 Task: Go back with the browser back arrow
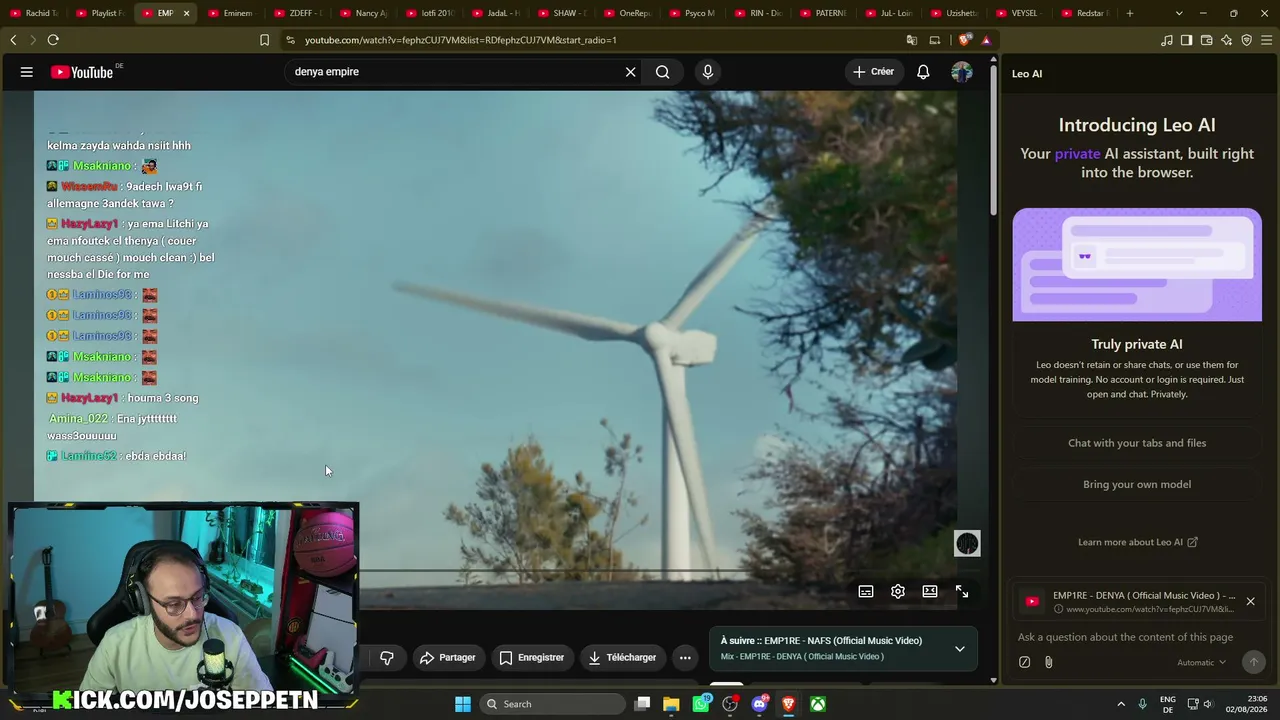coord(13,40)
